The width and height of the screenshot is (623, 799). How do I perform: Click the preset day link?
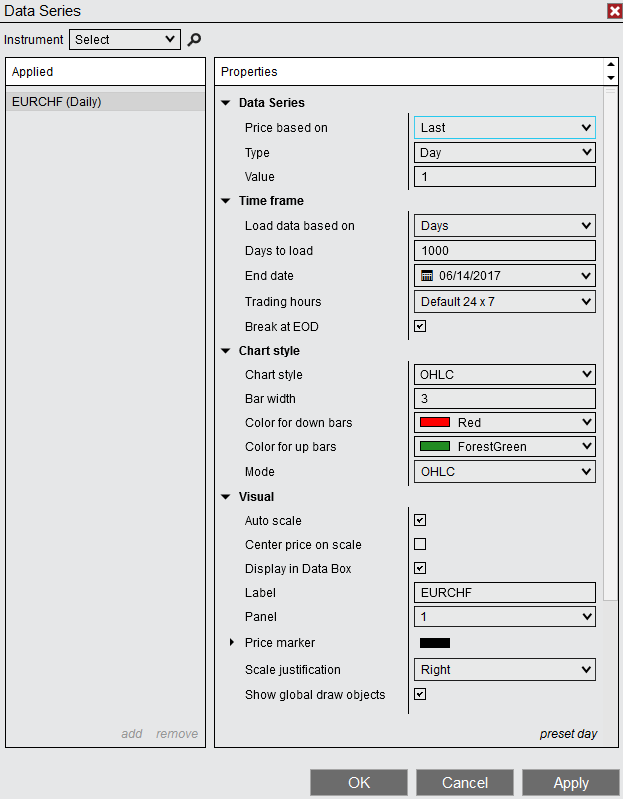point(568,734)
